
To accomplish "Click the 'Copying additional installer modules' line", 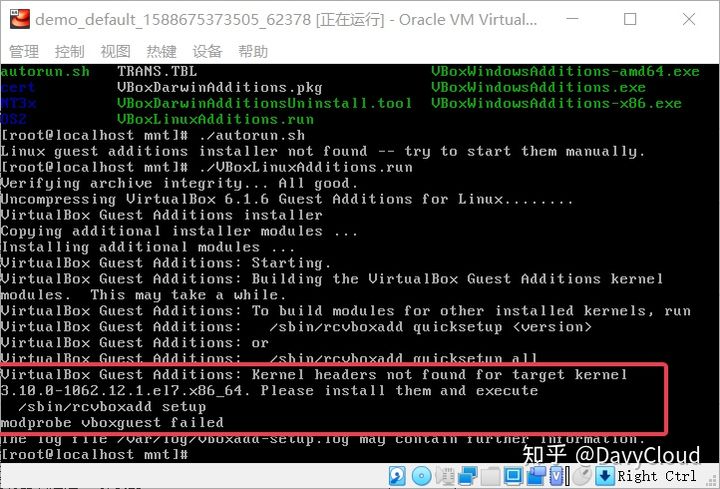I will point(179,231).
